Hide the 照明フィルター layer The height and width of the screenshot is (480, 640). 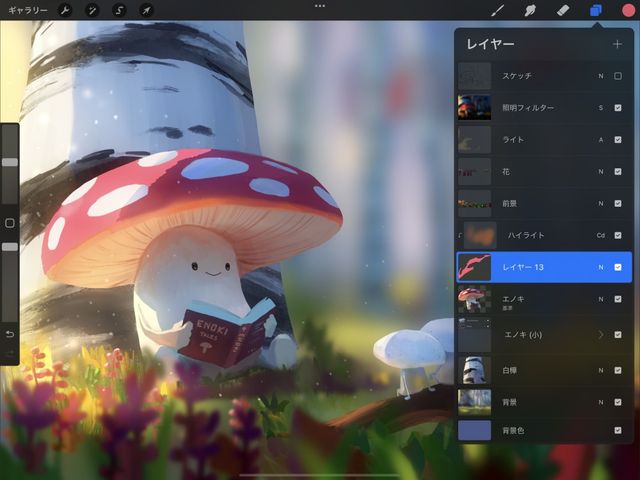tap(618, 108)
